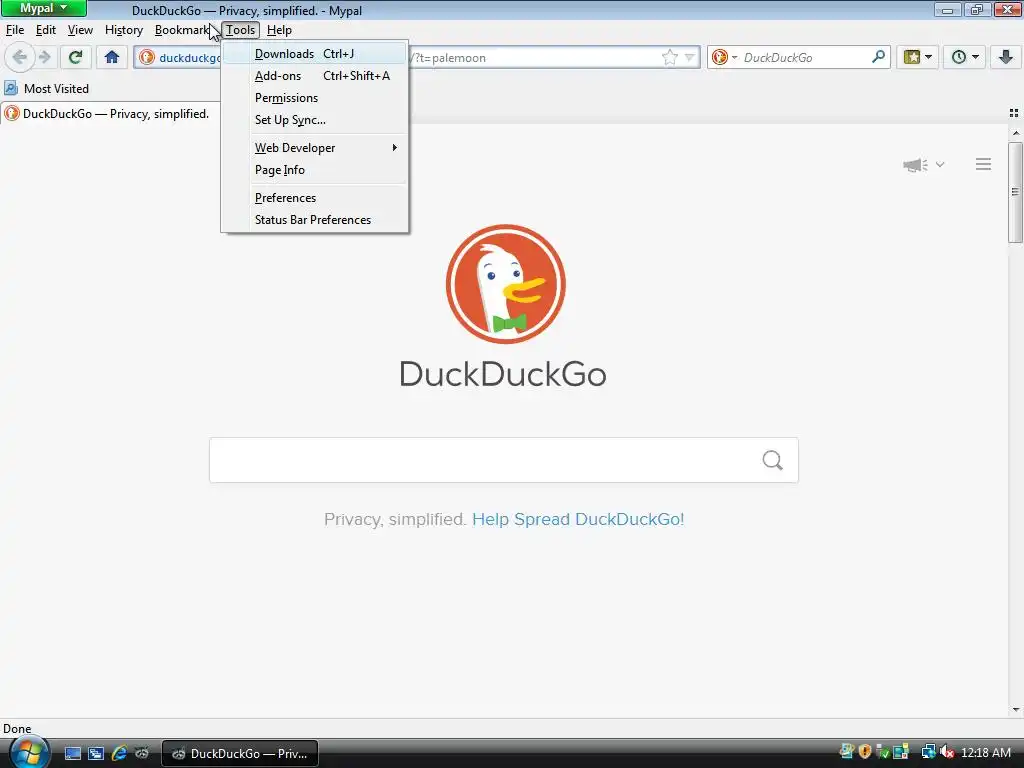Open the History menu
This screenshot has height=768, width=1024.
click(123, 30)
